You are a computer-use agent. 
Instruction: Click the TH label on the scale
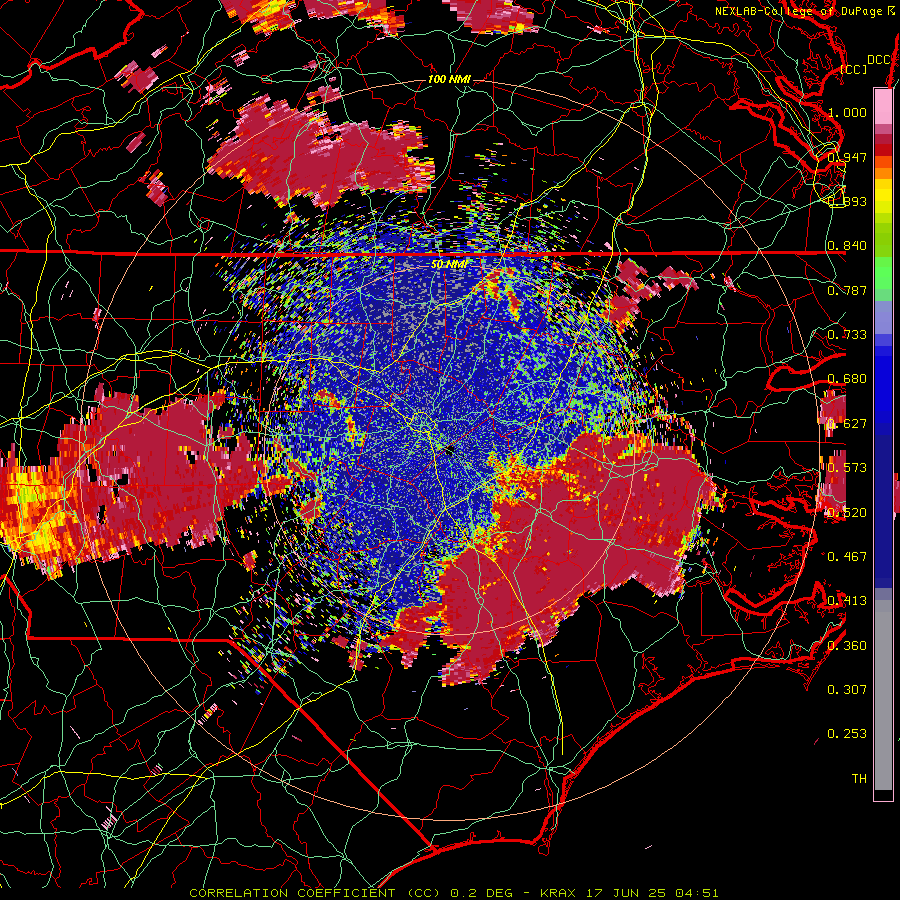859,778
